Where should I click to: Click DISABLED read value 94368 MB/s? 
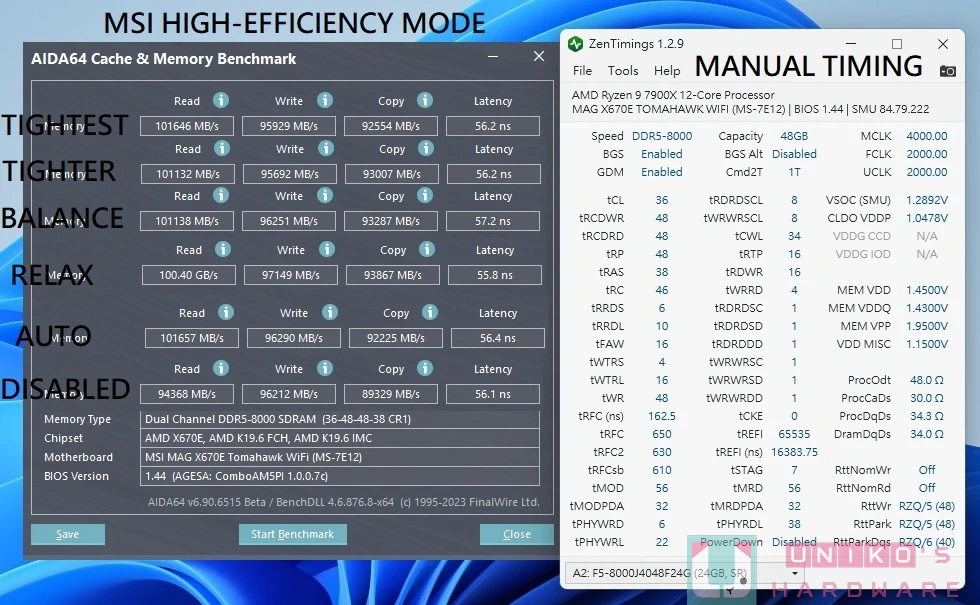click(187, 394)
